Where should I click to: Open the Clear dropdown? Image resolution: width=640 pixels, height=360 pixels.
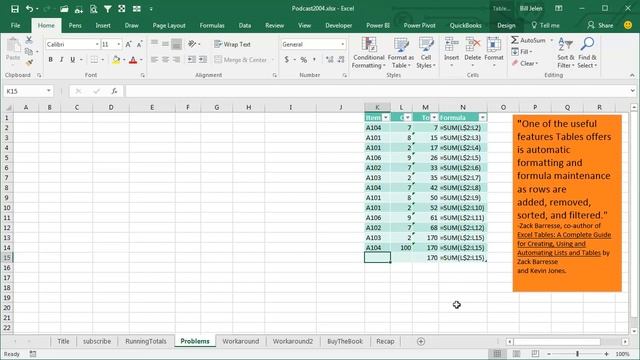click(525, 63)
